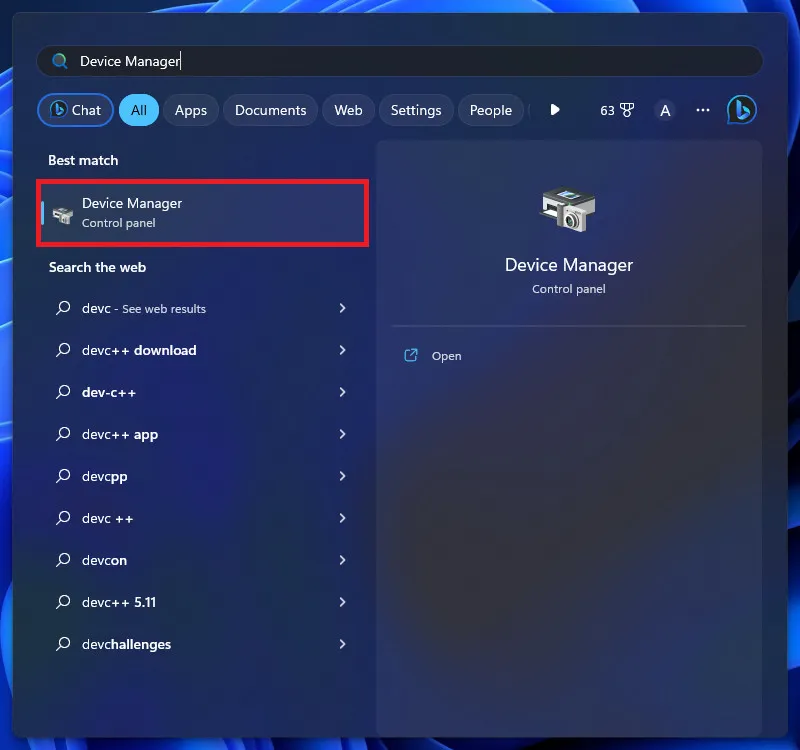Open the 63 rewards points trophy

coord(617,110)
